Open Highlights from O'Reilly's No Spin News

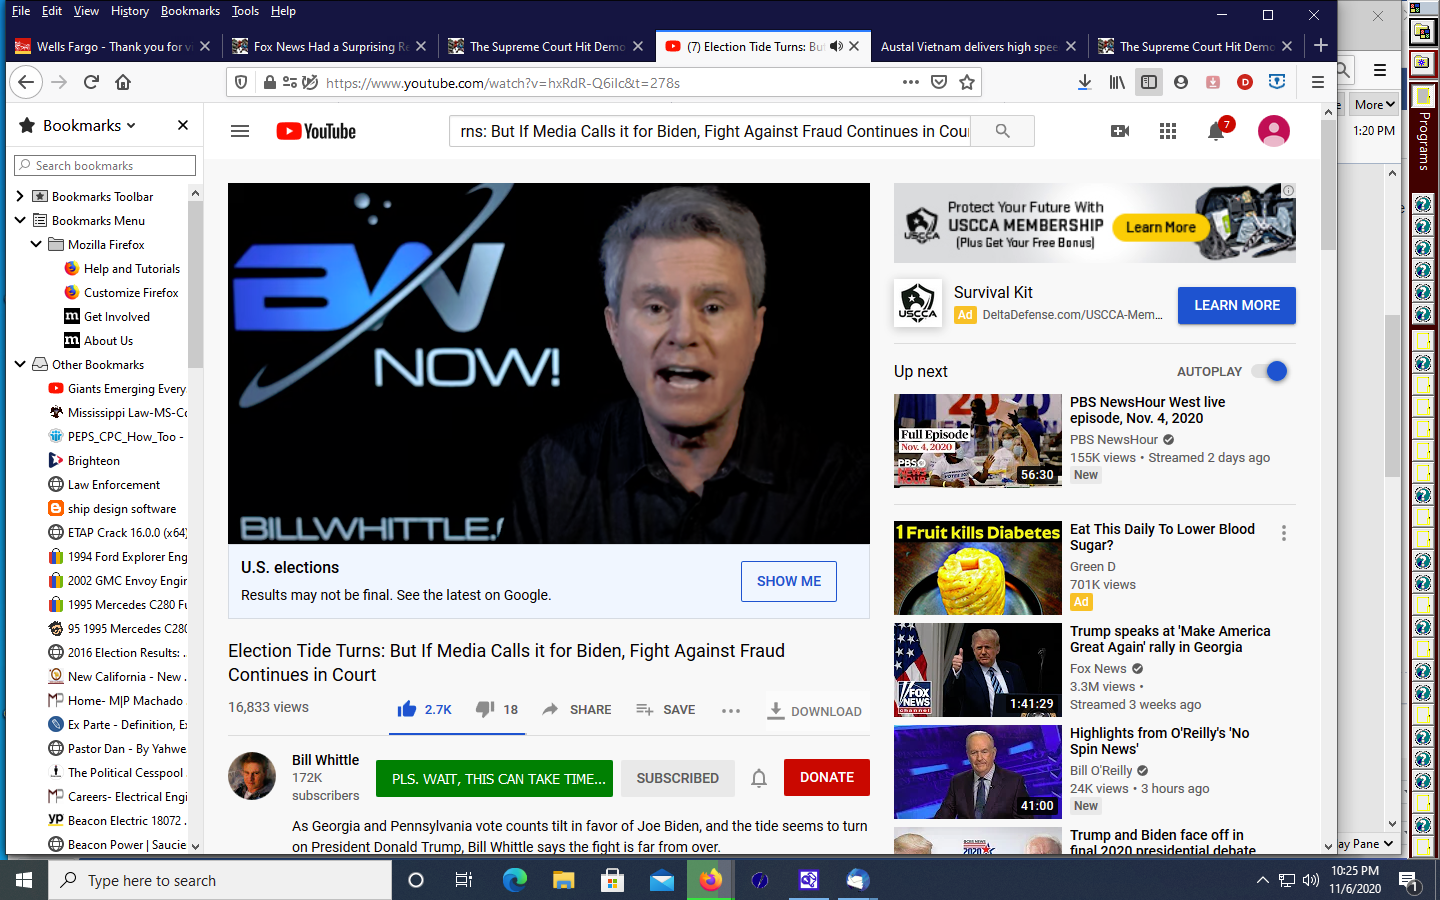click(1159, 741)
